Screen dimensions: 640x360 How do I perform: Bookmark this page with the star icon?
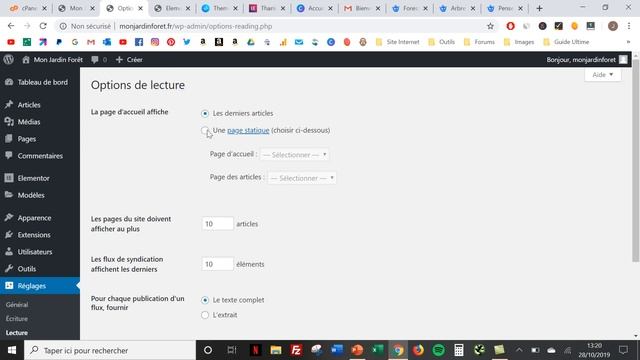tap(490, 26)
